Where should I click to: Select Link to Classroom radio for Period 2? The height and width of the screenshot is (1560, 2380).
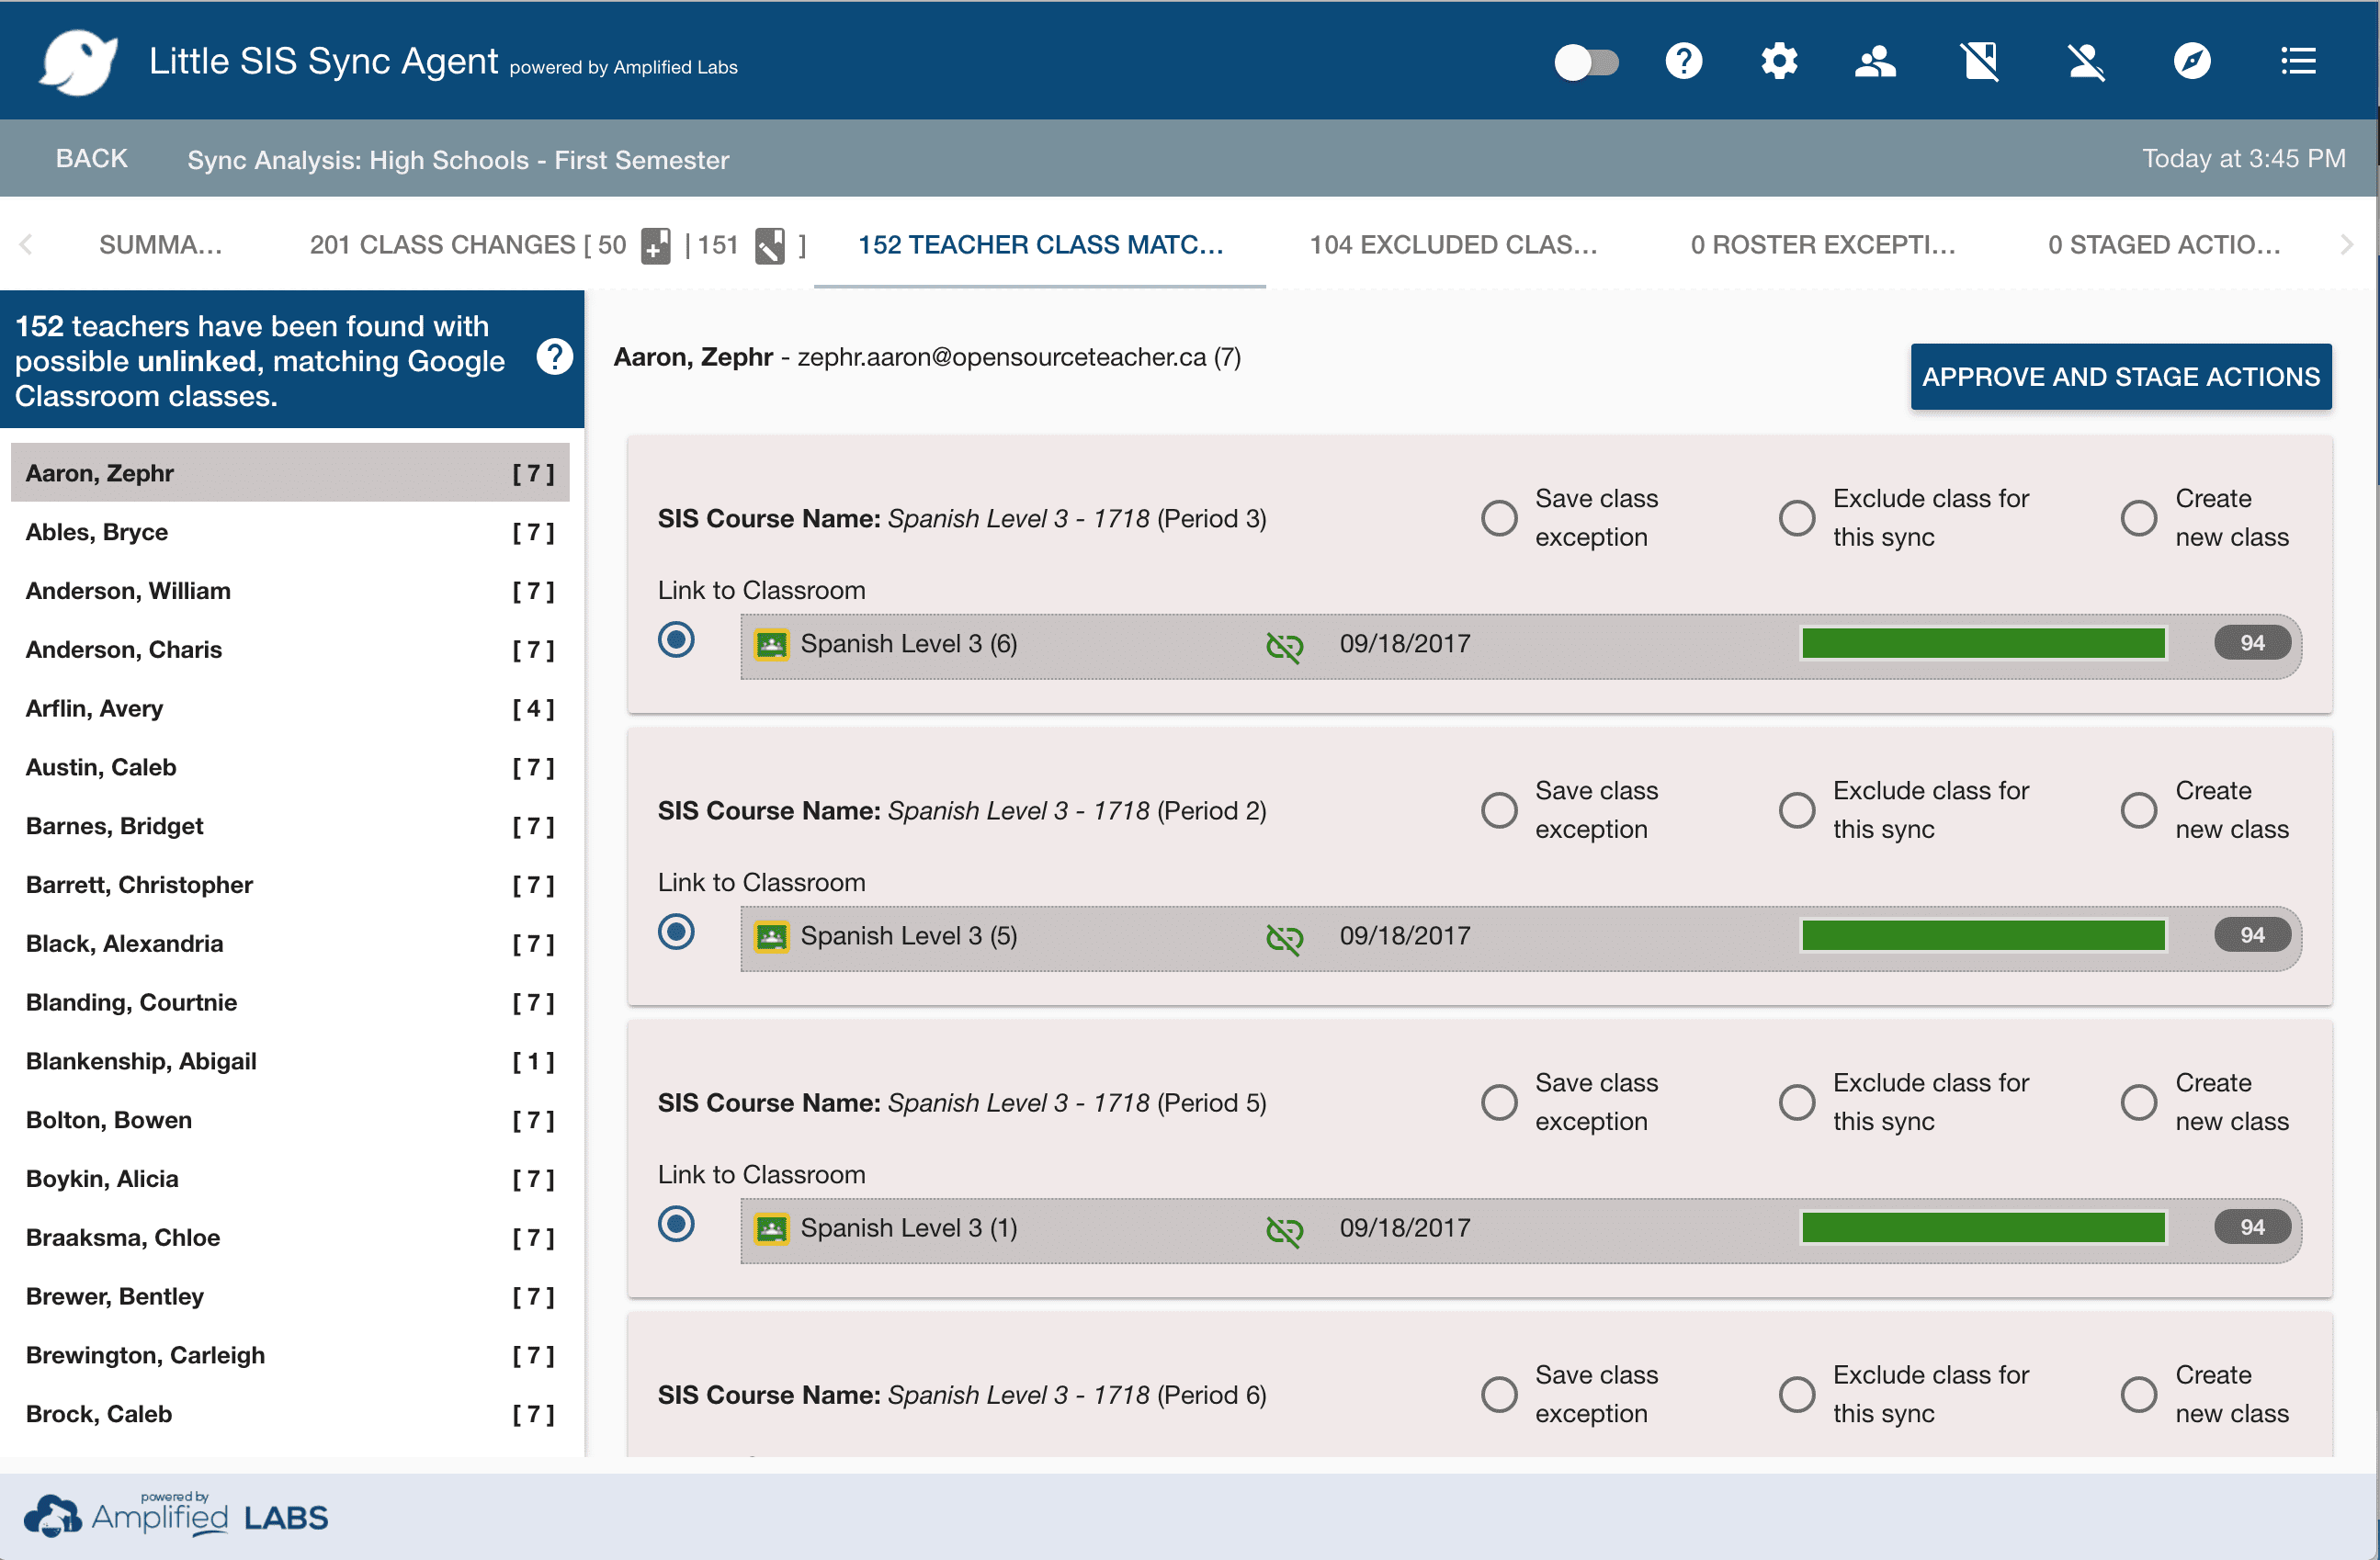click(x=676, y=932)
